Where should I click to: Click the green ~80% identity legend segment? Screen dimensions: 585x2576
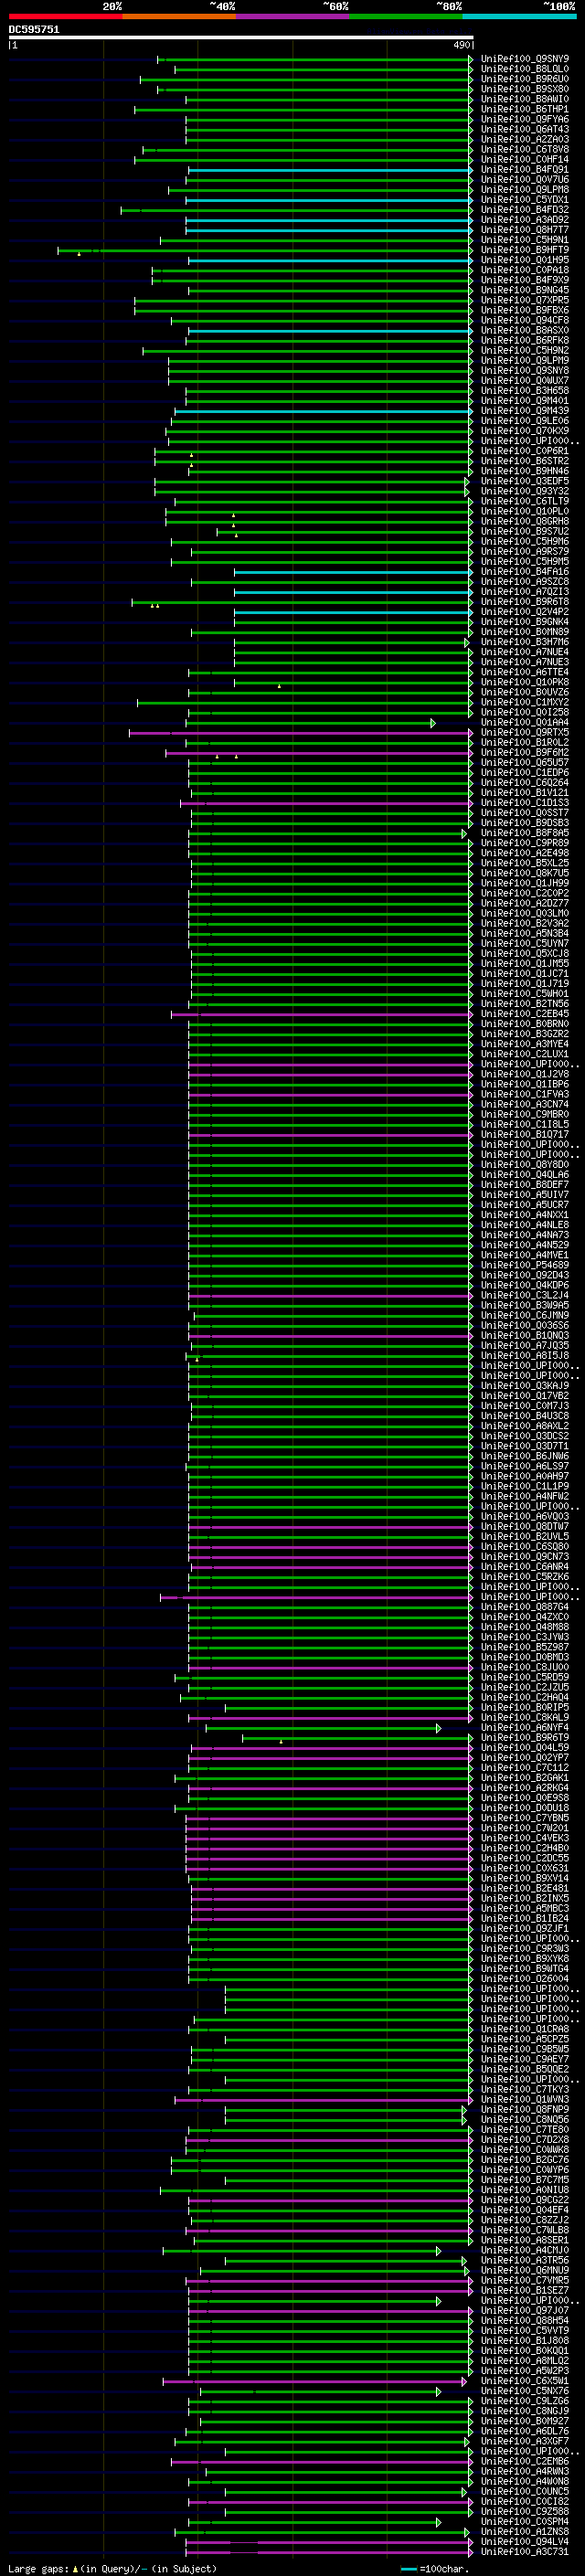point(406,16)
